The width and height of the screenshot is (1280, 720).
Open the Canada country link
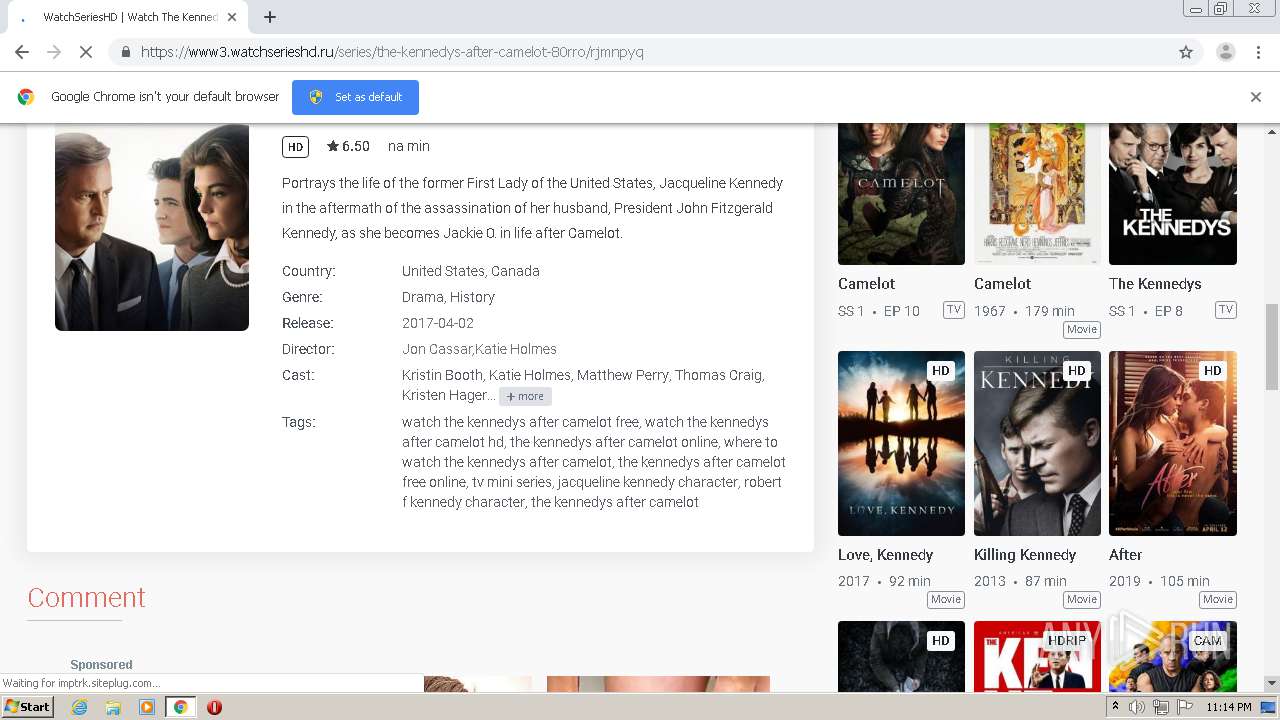coord(515,271)
